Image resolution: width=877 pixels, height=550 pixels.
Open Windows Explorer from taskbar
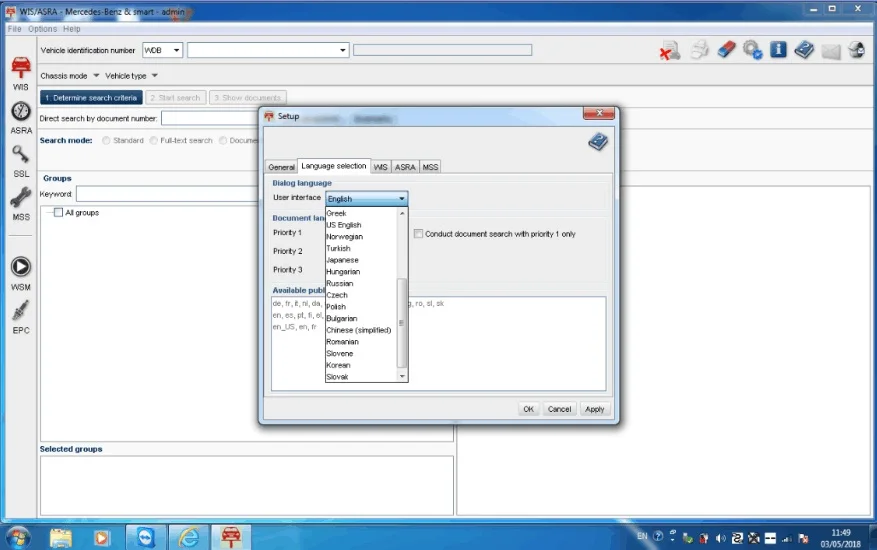(60, 538)
